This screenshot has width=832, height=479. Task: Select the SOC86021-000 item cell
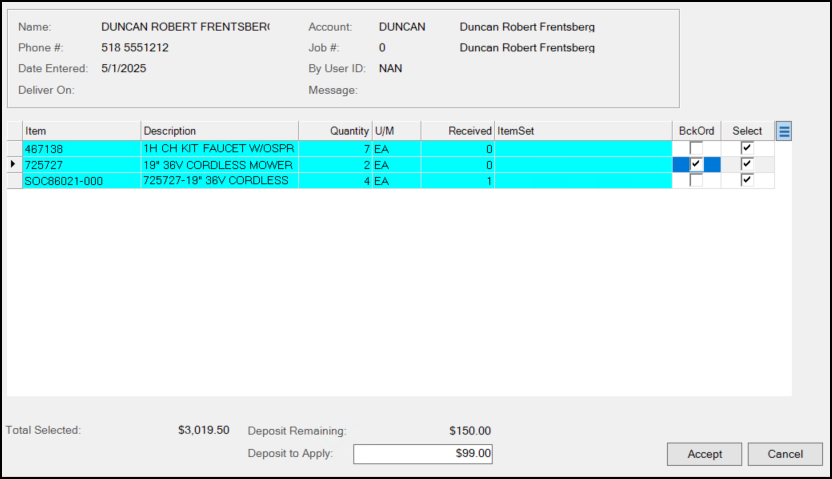[81, 181]
